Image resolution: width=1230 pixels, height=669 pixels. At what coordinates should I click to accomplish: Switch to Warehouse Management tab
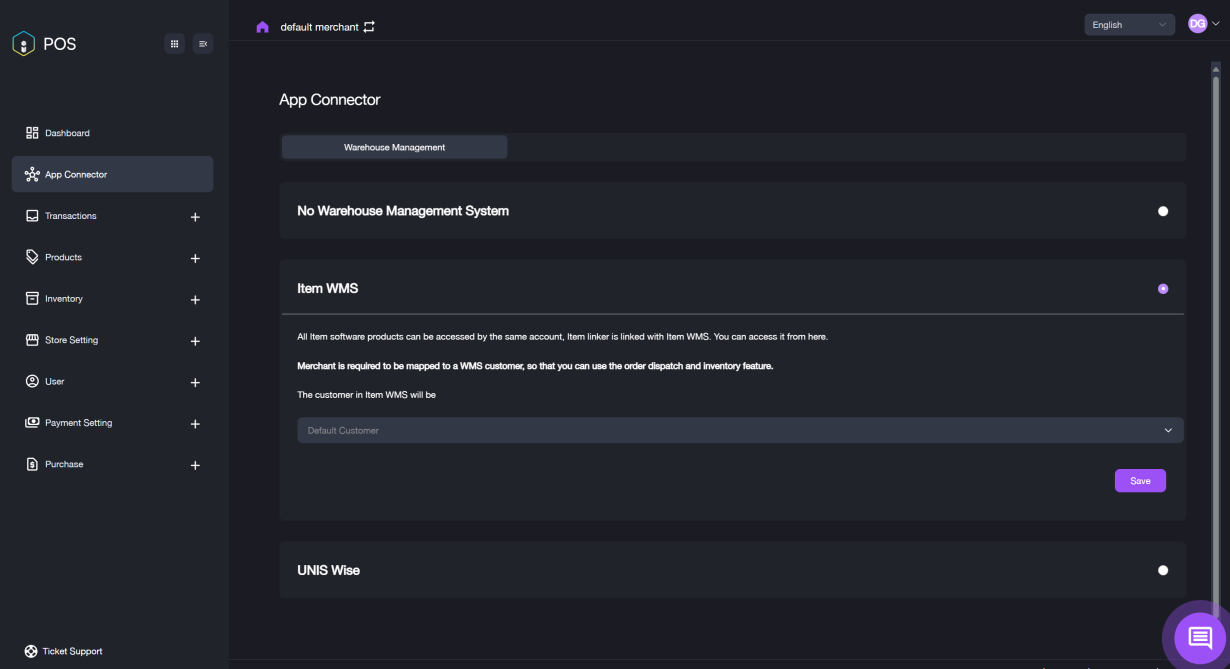tap(394, 147)
